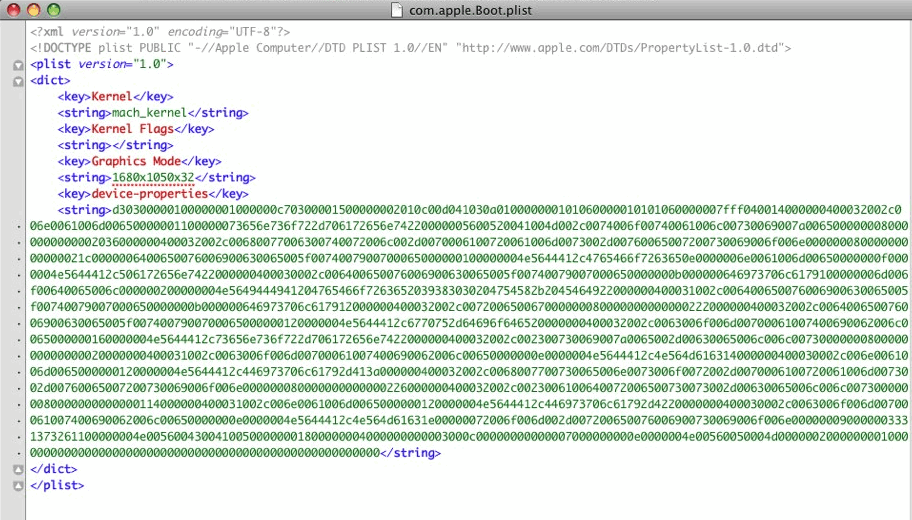912x520 pixels.
Task: Click the closing </dict> fold marker
Action: pos(18,469)
